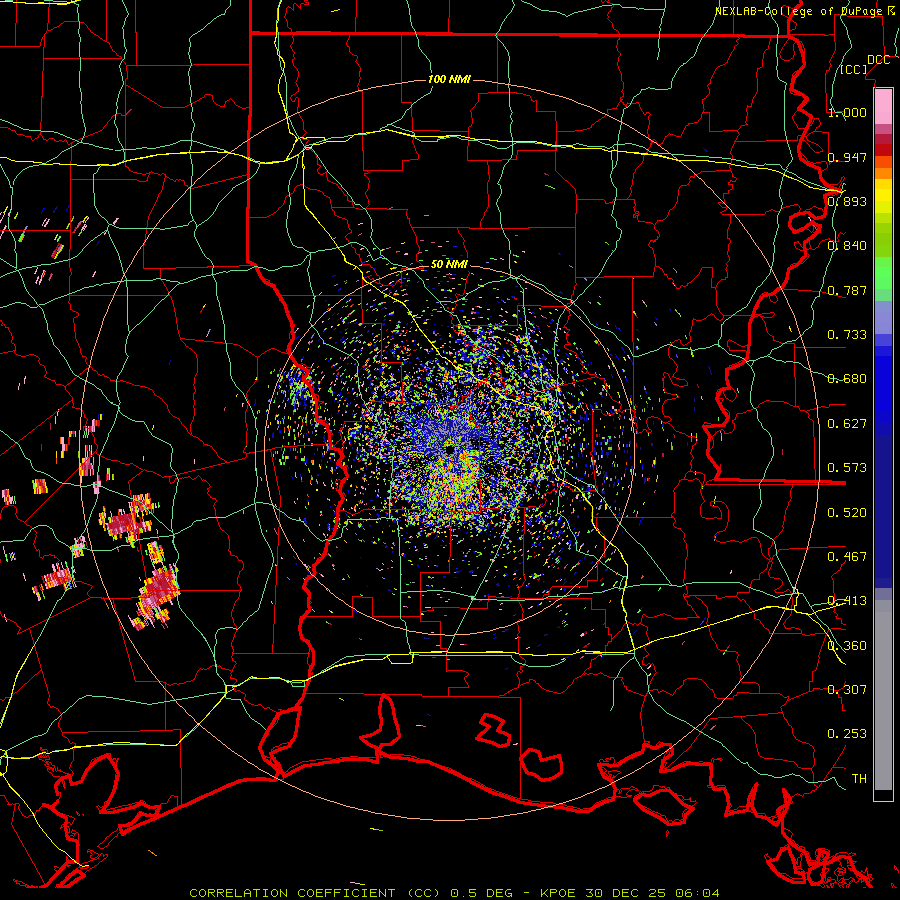Select the 0.947 color scale value
The height and width of the screenshot is (900, 900).
click(847, 157)
